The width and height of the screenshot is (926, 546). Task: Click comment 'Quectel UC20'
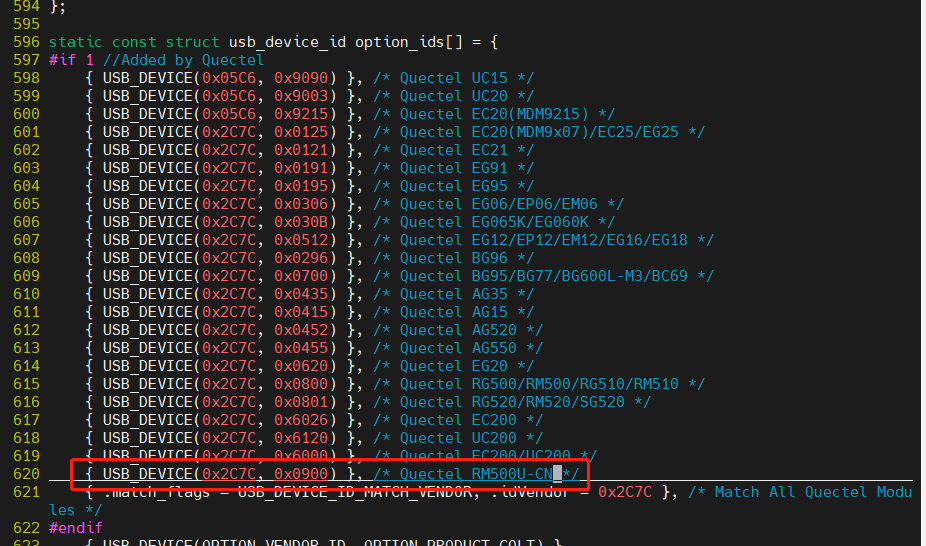pos(454,96)
